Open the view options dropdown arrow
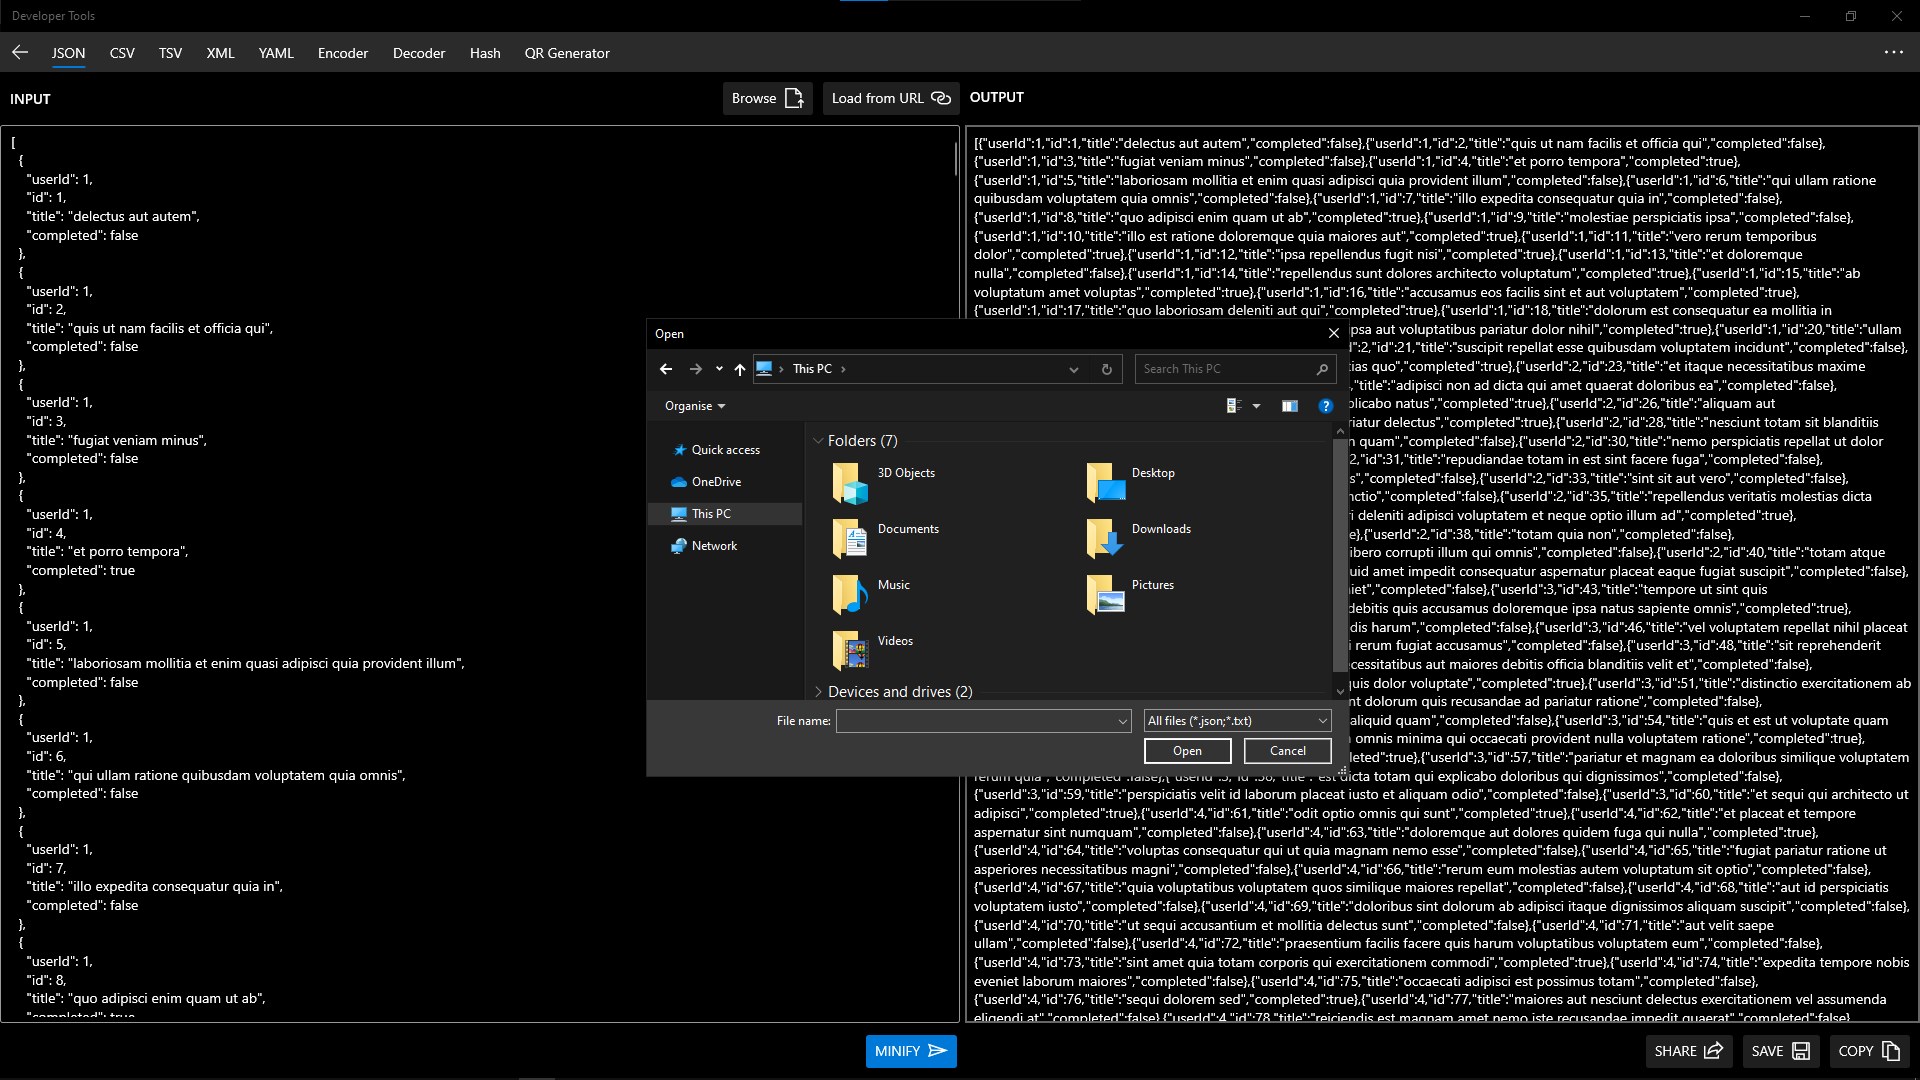Screen dimensions: 1920x1080 coord(1257,406)
